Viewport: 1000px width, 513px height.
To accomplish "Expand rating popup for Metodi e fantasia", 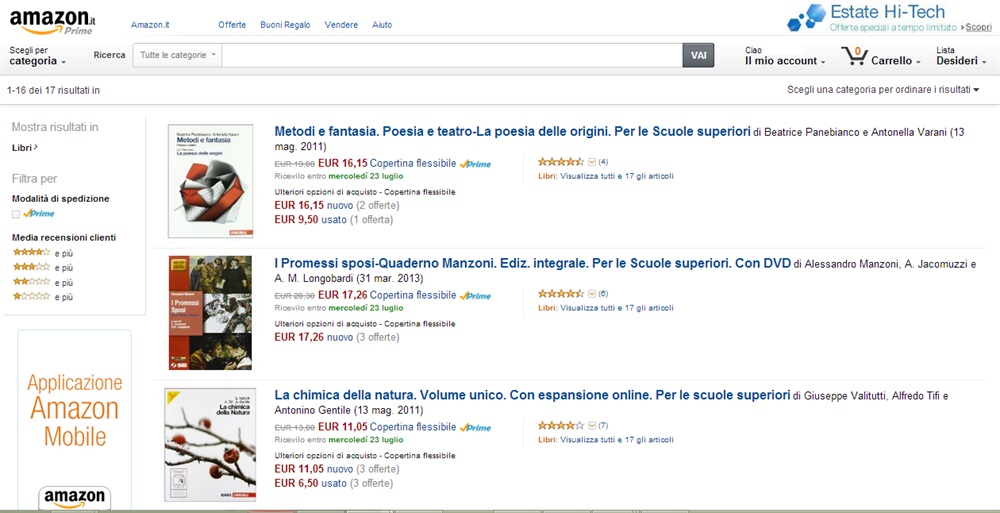I will [x=591, y=162].
